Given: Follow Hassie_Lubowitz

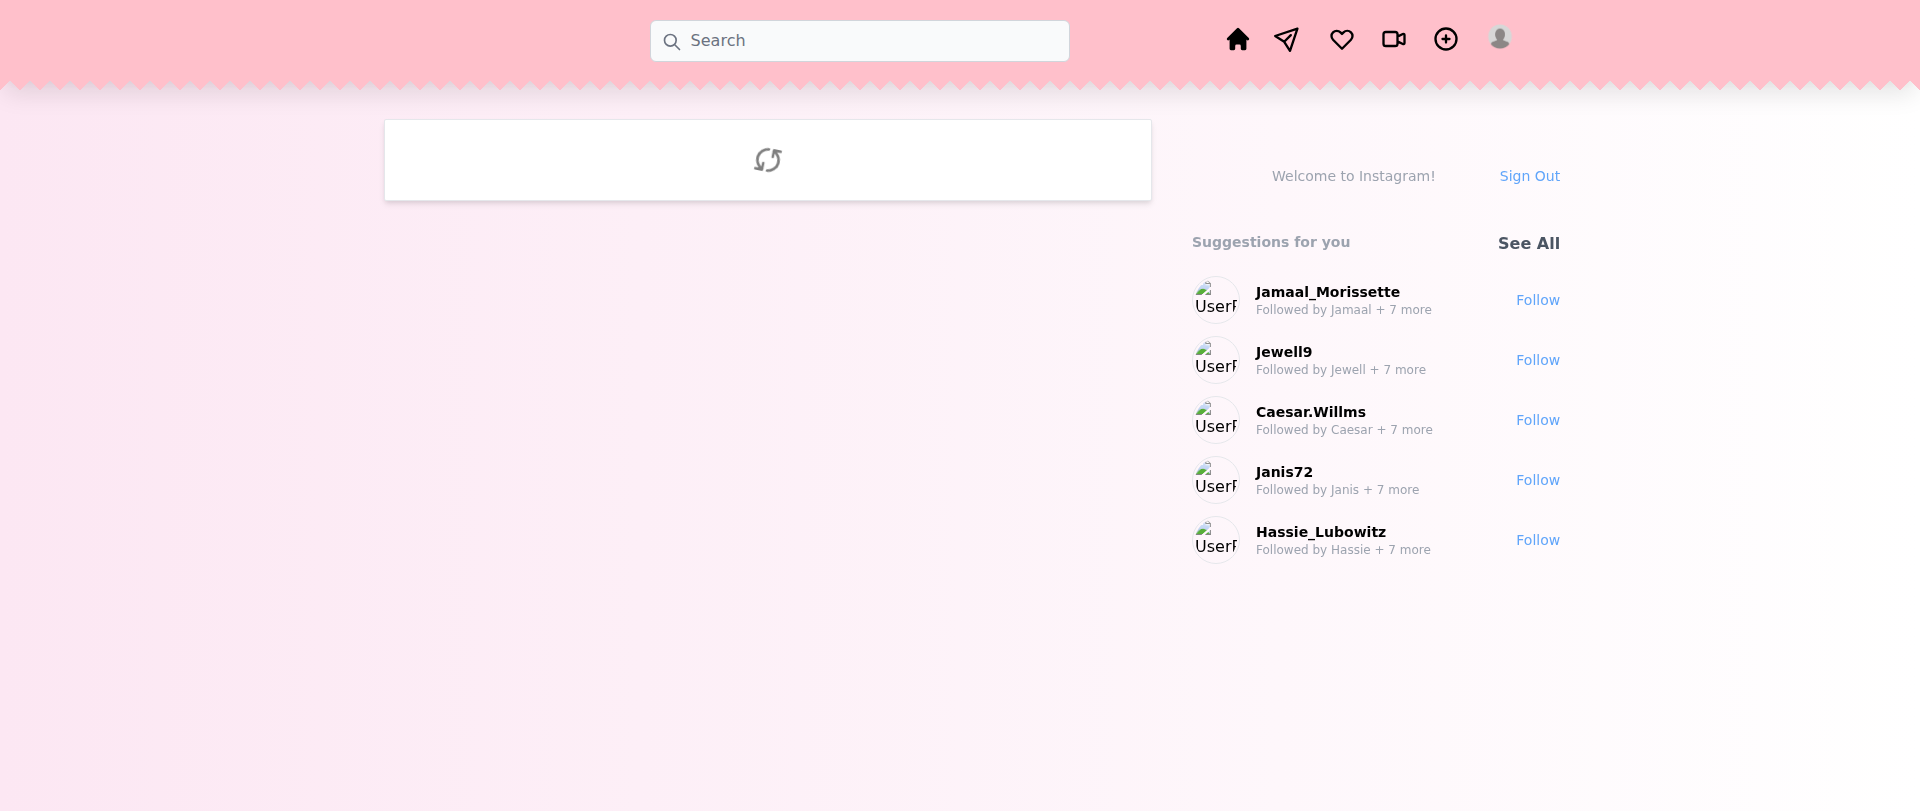Looking at the screenshot, I should [1537, 540].
